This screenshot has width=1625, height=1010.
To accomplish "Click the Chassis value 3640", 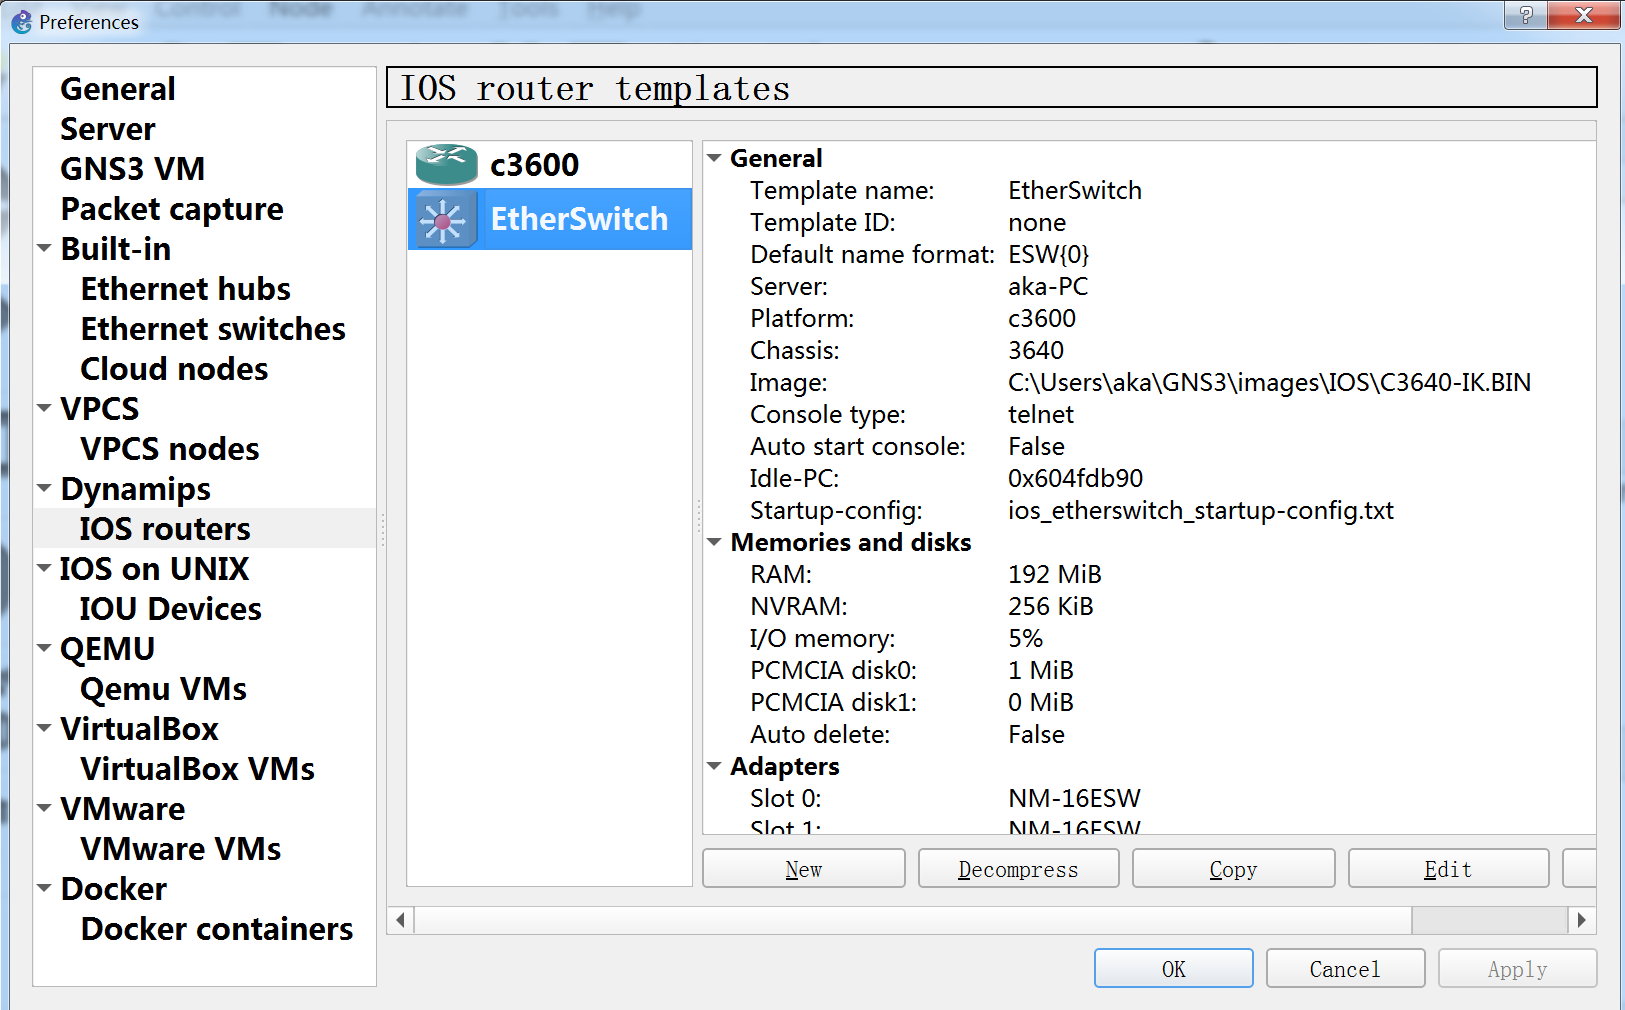I will [x=1036, y=350].
